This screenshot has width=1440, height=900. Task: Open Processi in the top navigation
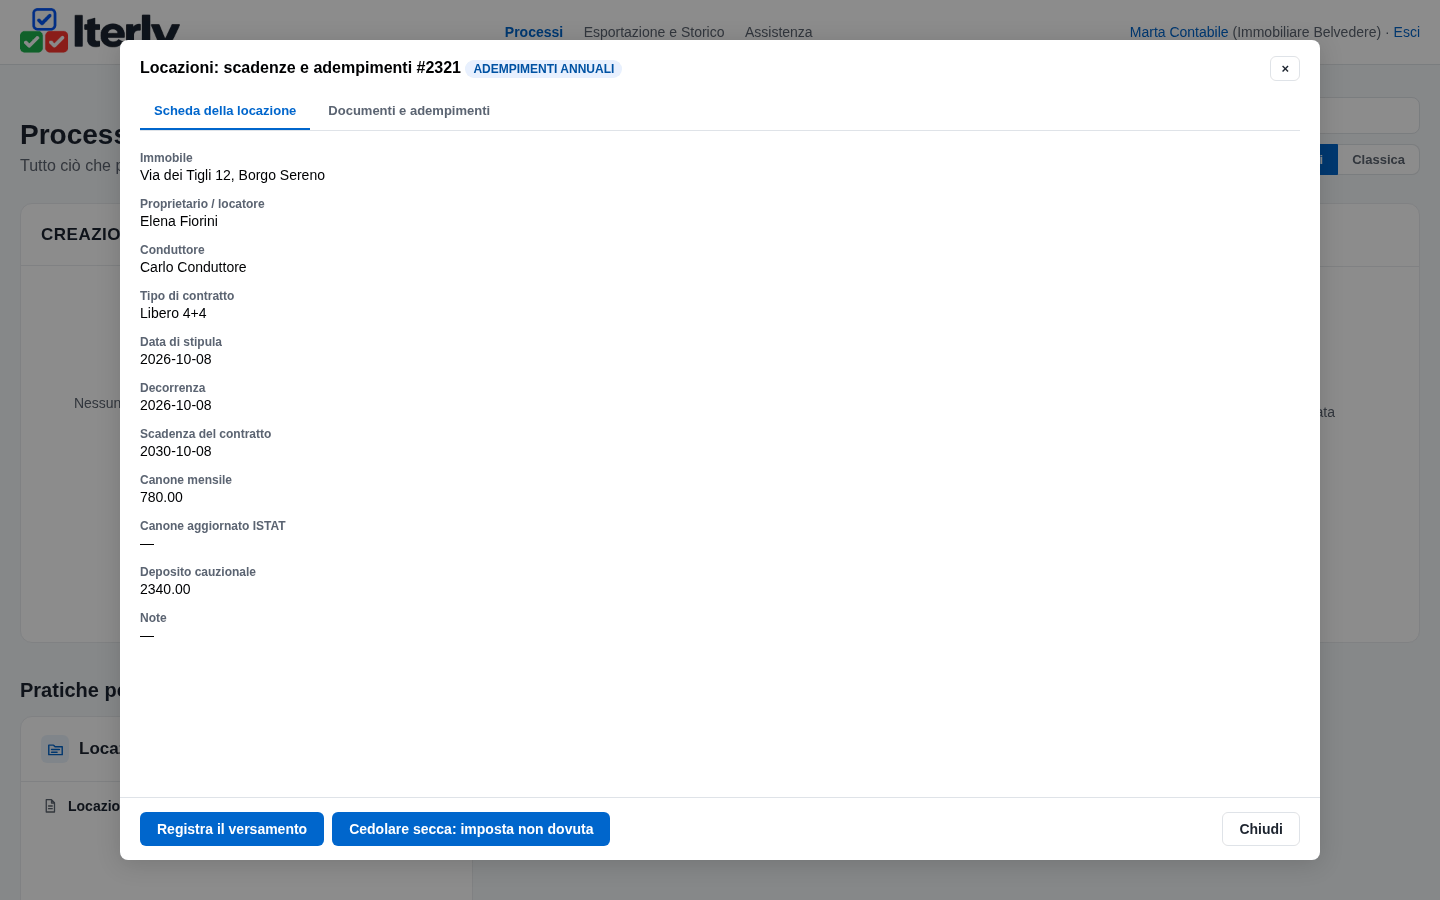pyautogui.click(x=534, y=32)
